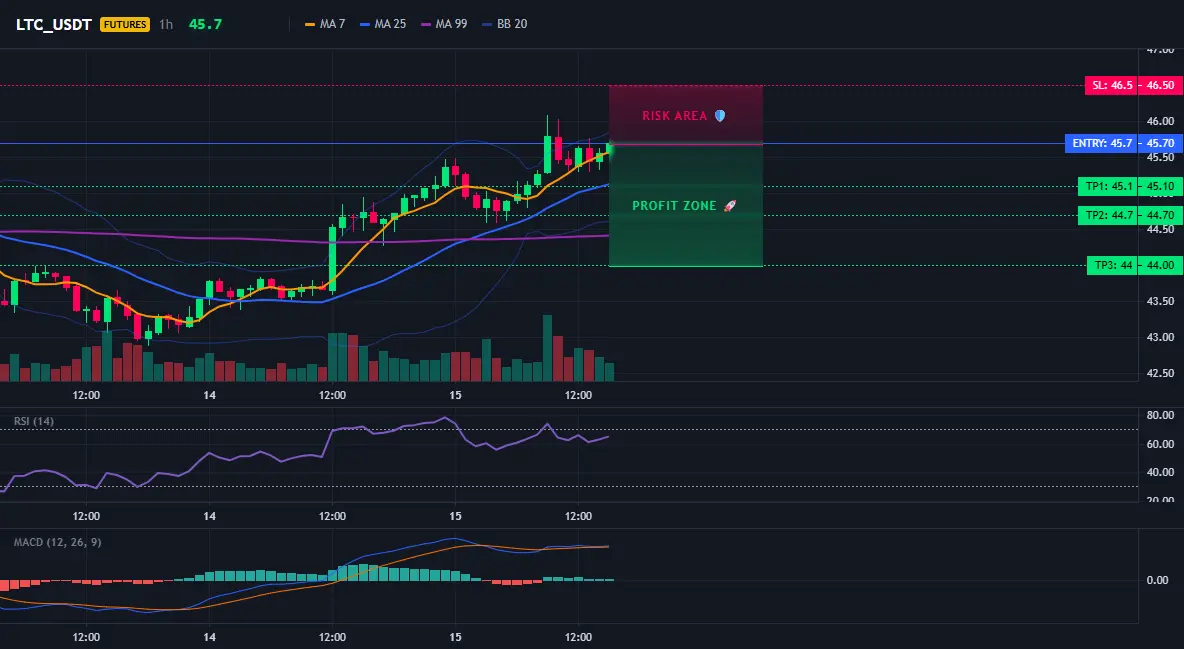The height and width of the screenshot is (649, 1184).
Task: Click the FUTURES badge
Action: pyautogui.click(x=125, y=24)
